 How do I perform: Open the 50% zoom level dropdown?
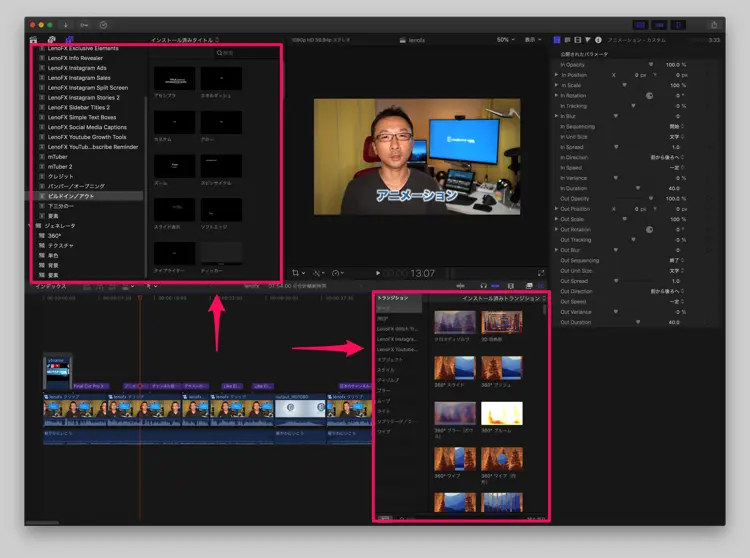tap(506, 40)
